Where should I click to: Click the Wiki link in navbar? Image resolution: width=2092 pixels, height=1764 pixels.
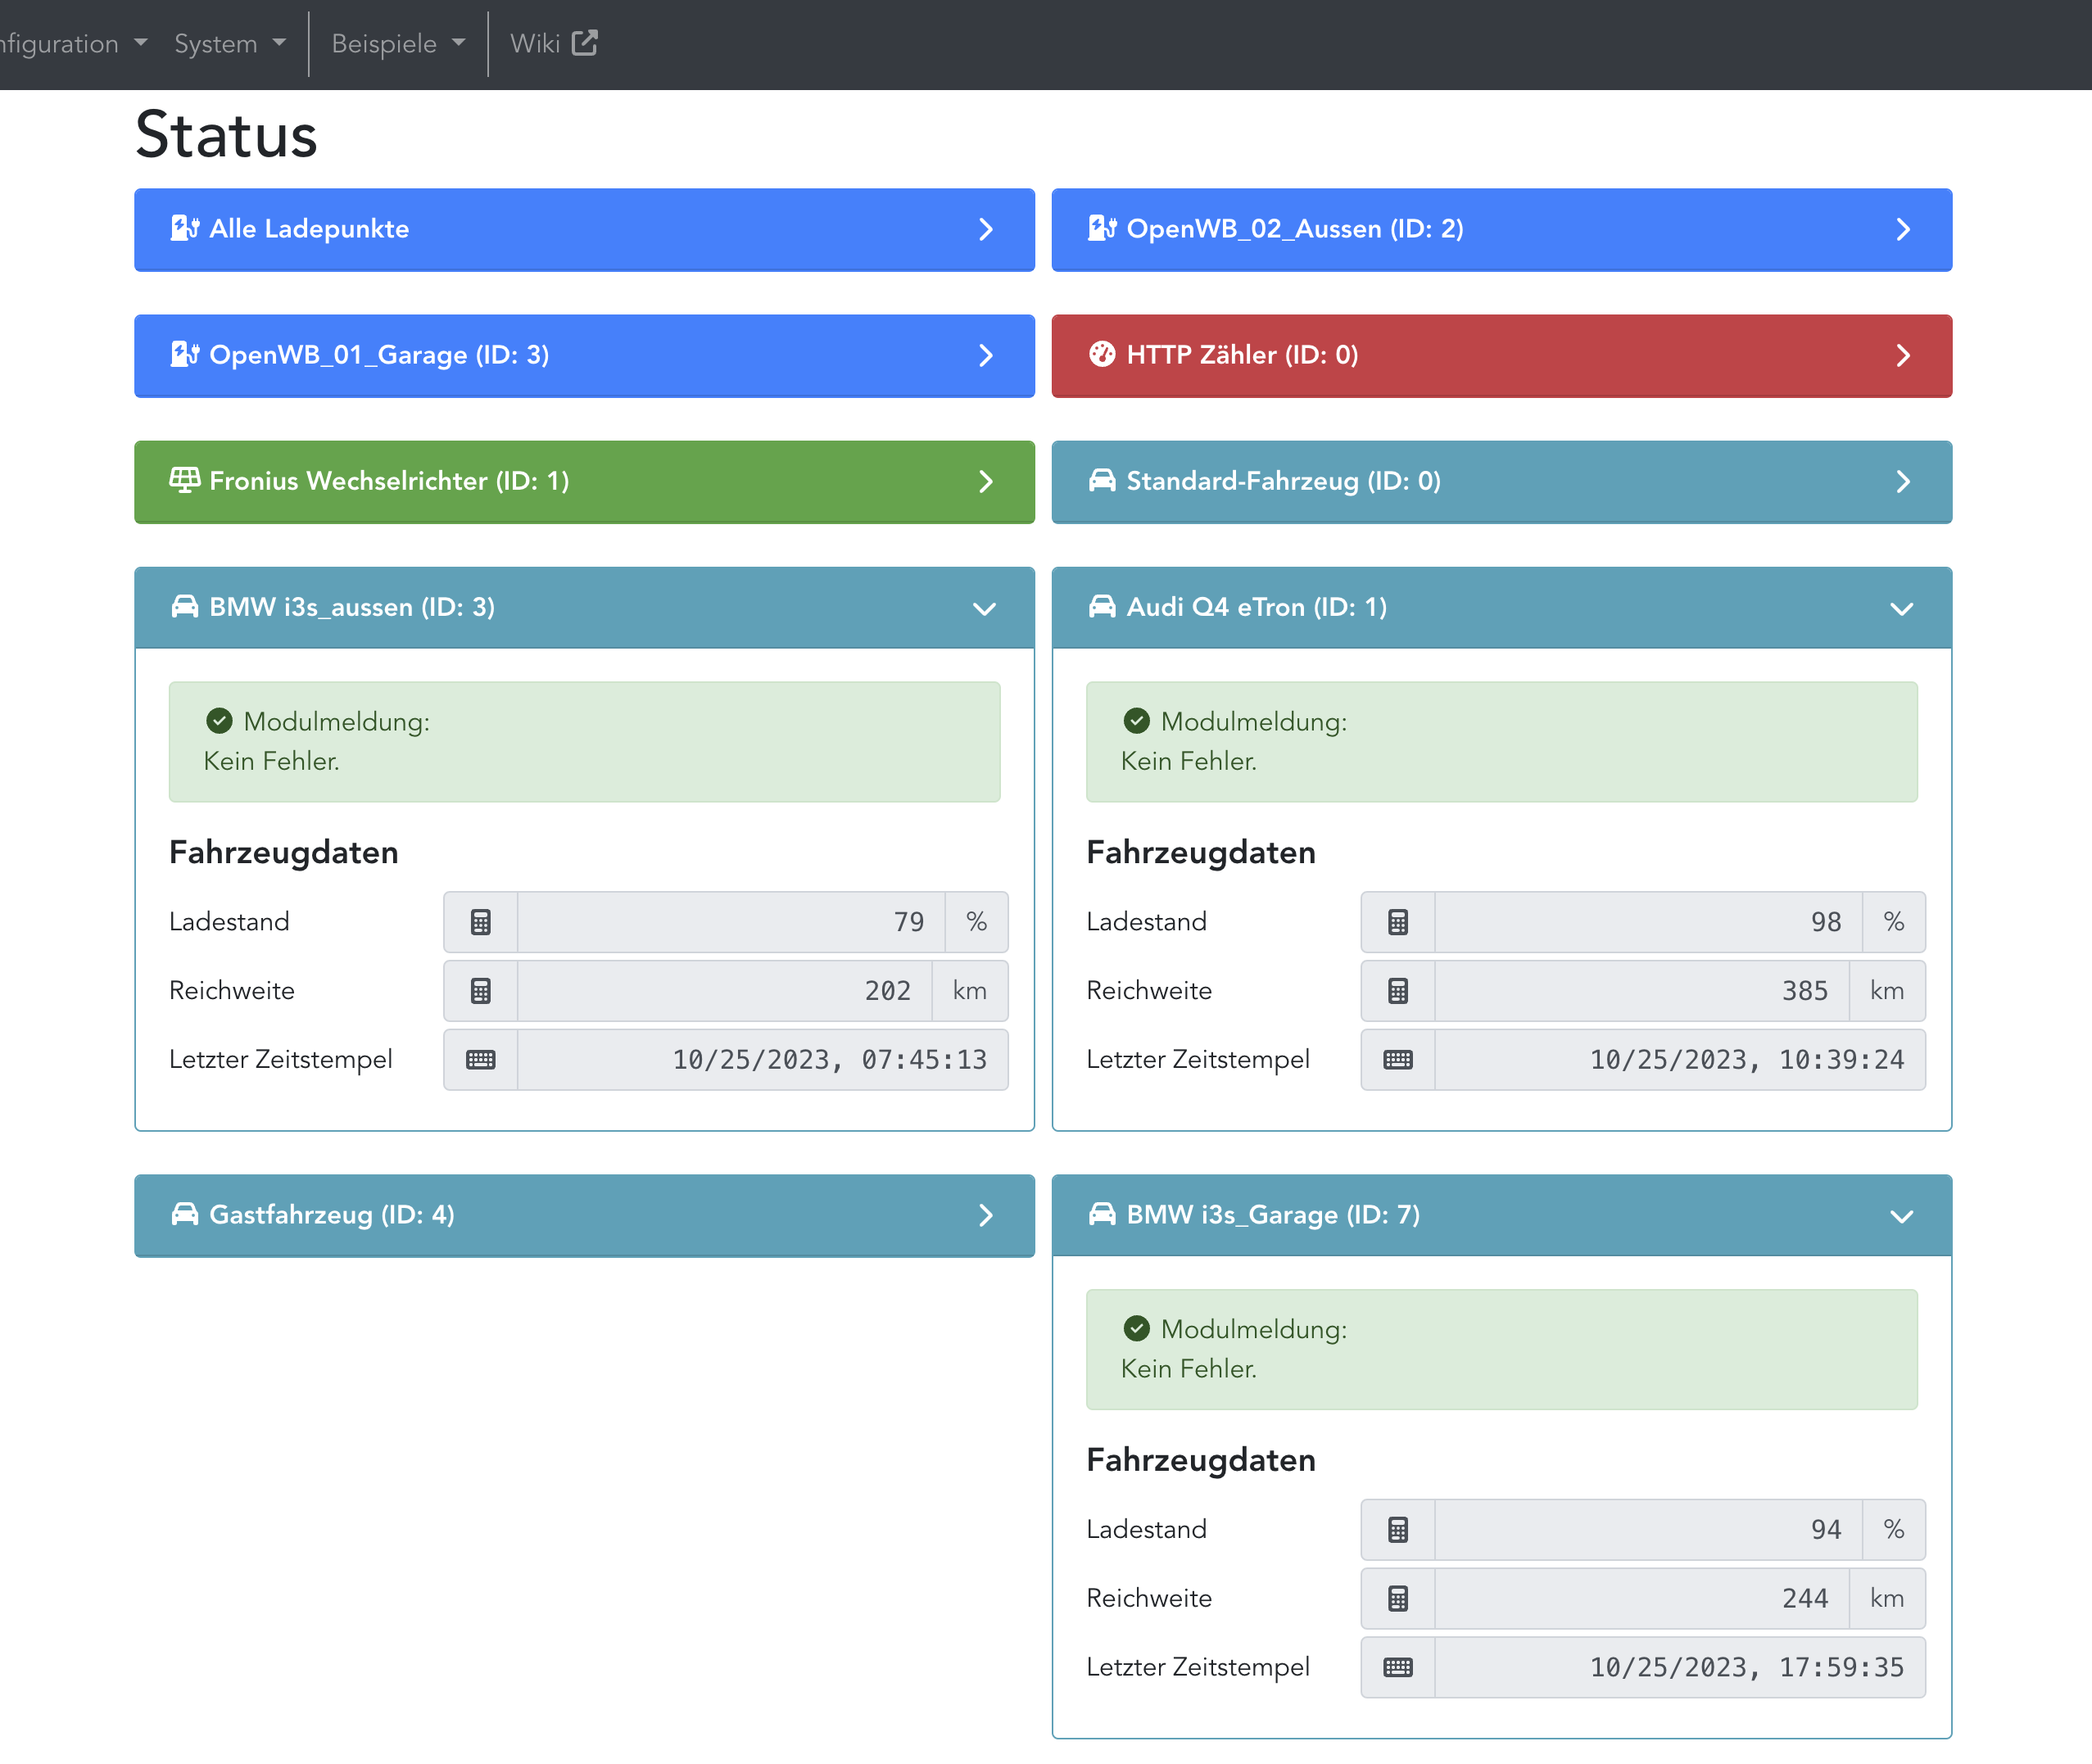point(535,43)
